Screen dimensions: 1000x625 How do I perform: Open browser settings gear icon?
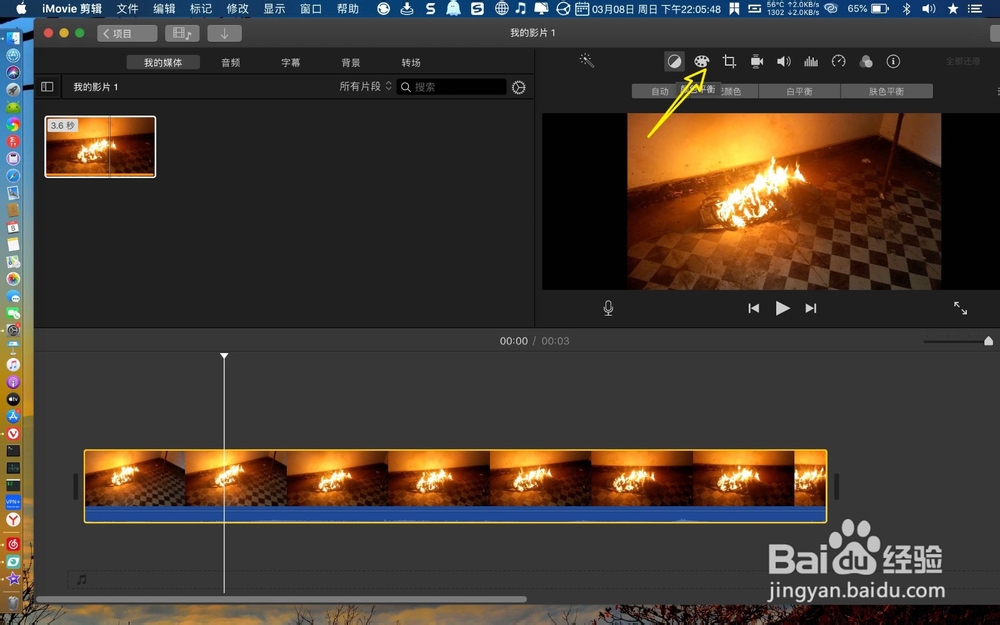(x=518, y=87)
